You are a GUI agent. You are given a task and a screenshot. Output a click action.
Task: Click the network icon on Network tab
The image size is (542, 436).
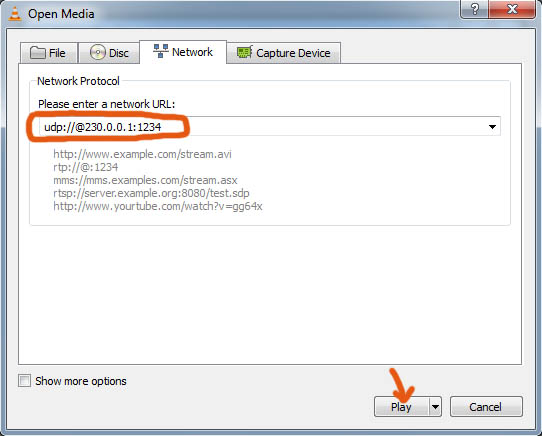[x=161, y=51]
